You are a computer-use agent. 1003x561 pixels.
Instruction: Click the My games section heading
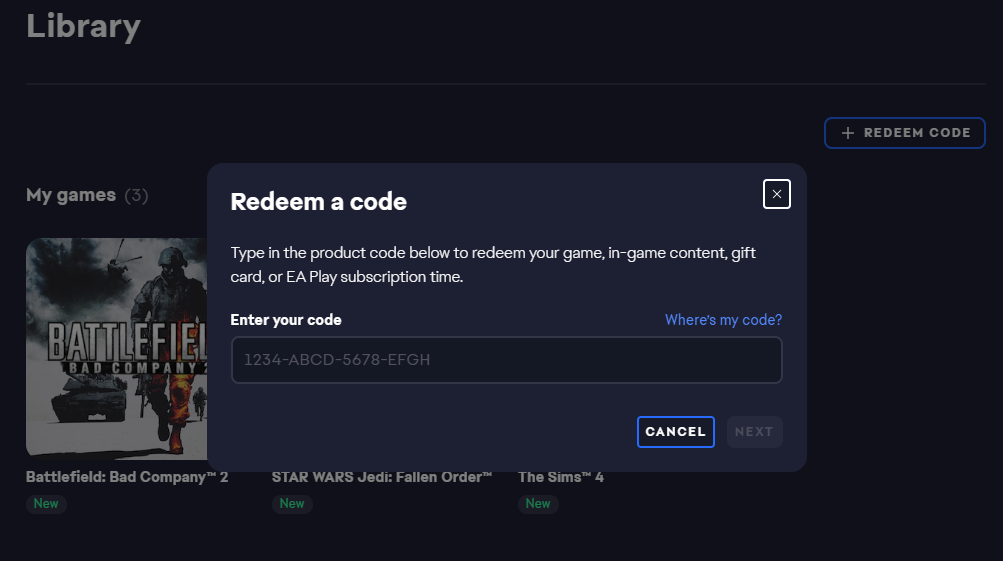coord(71,195)
